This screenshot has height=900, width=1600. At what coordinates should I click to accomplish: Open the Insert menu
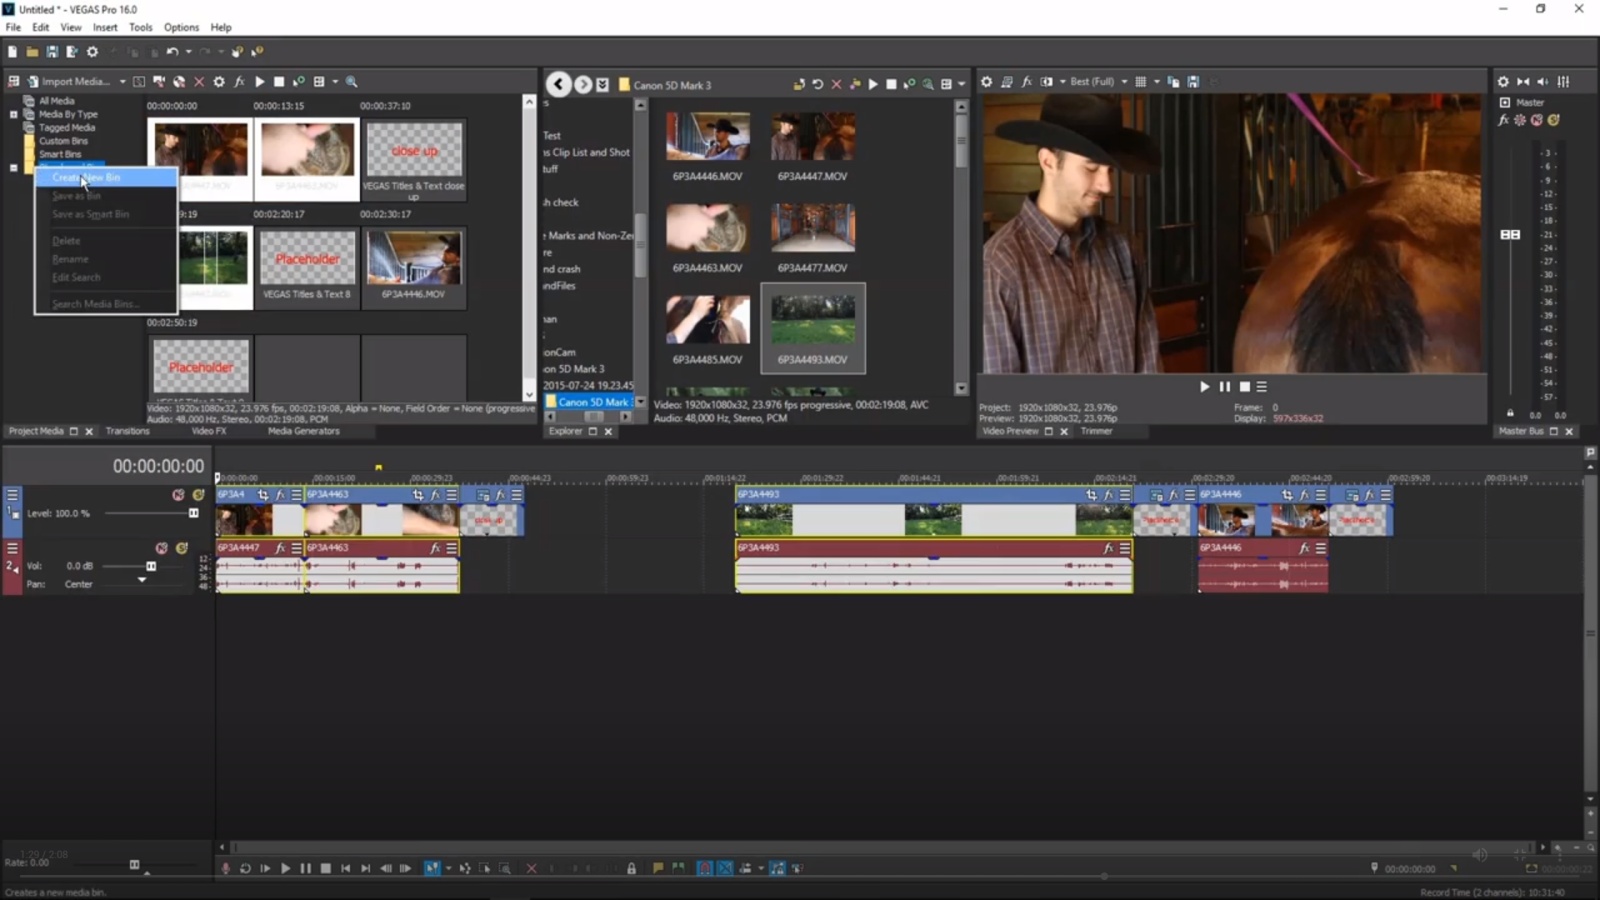point(105,27)
